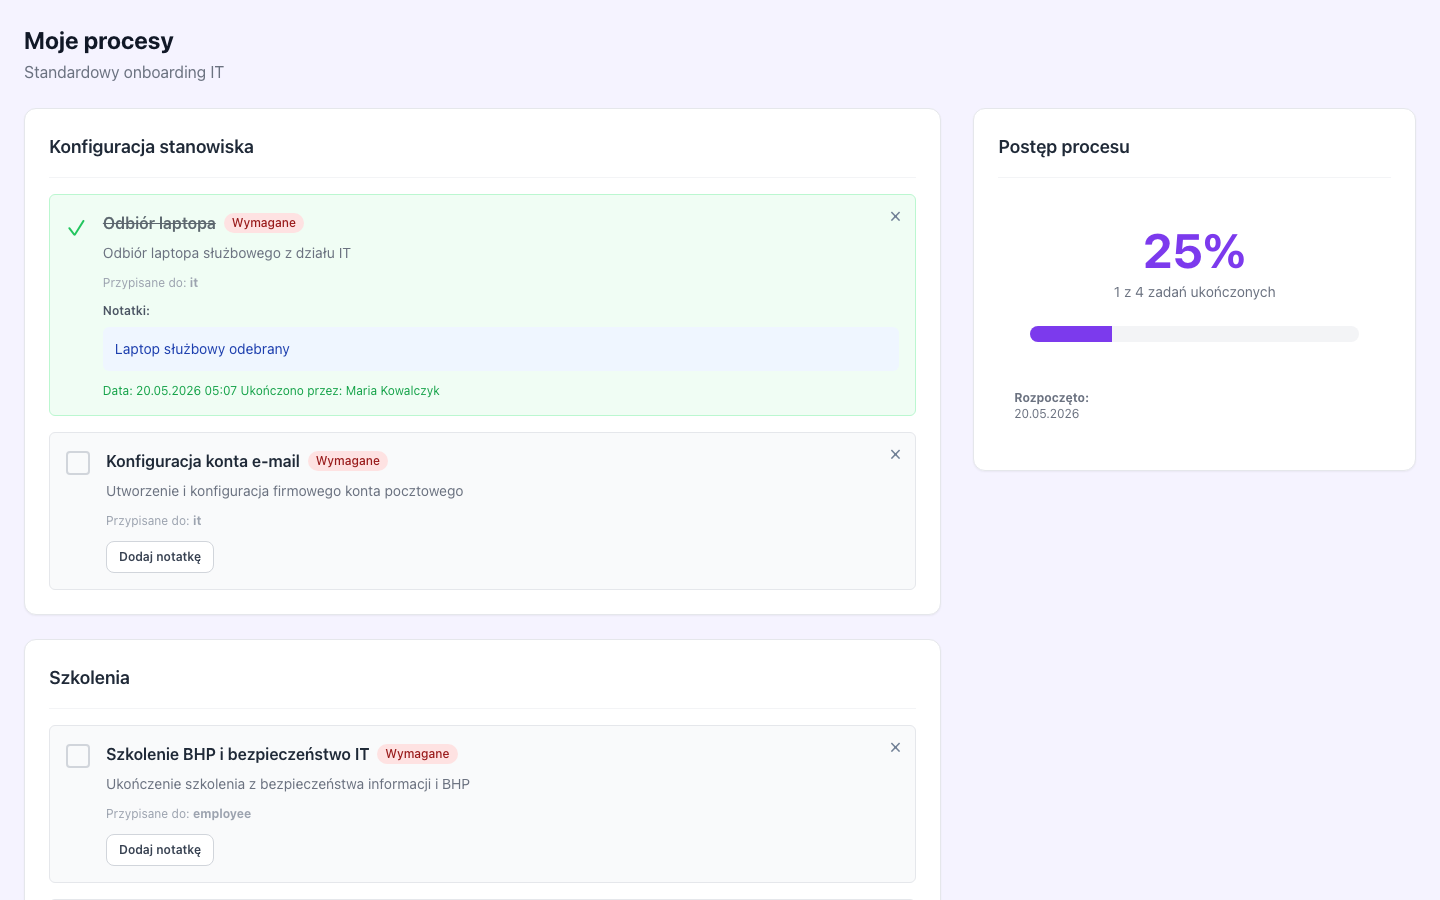
Task: Click 'Przypisane do: it' under Konfiguracja konta e-mail
Action: coord(154,521)
